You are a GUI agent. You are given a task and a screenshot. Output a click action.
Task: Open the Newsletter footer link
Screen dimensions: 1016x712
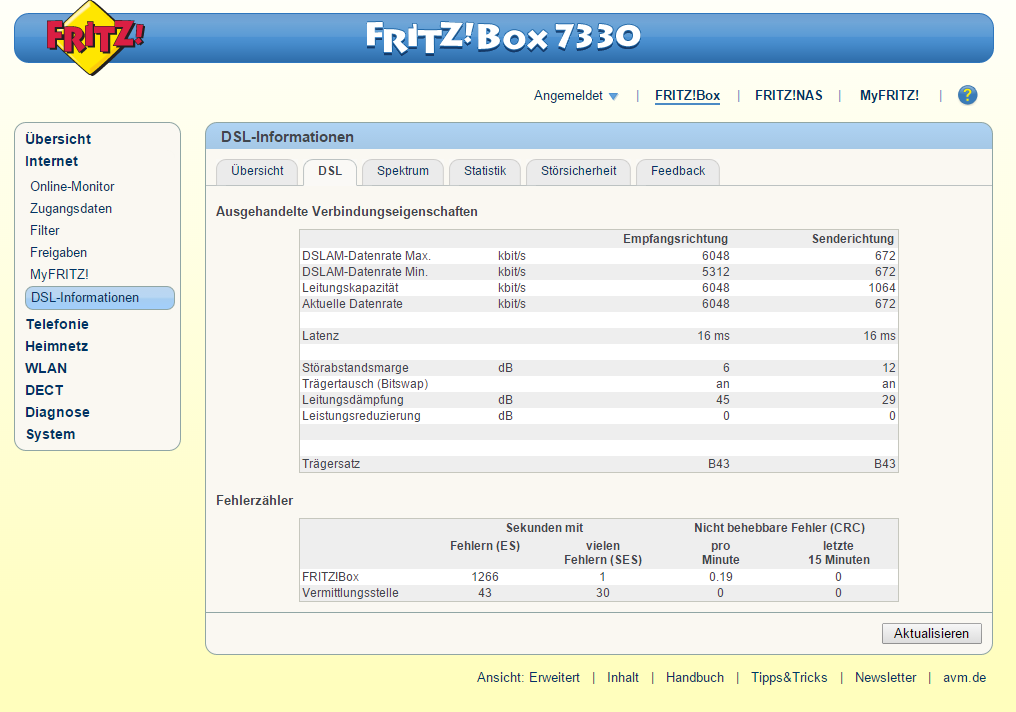coord(885,678)
